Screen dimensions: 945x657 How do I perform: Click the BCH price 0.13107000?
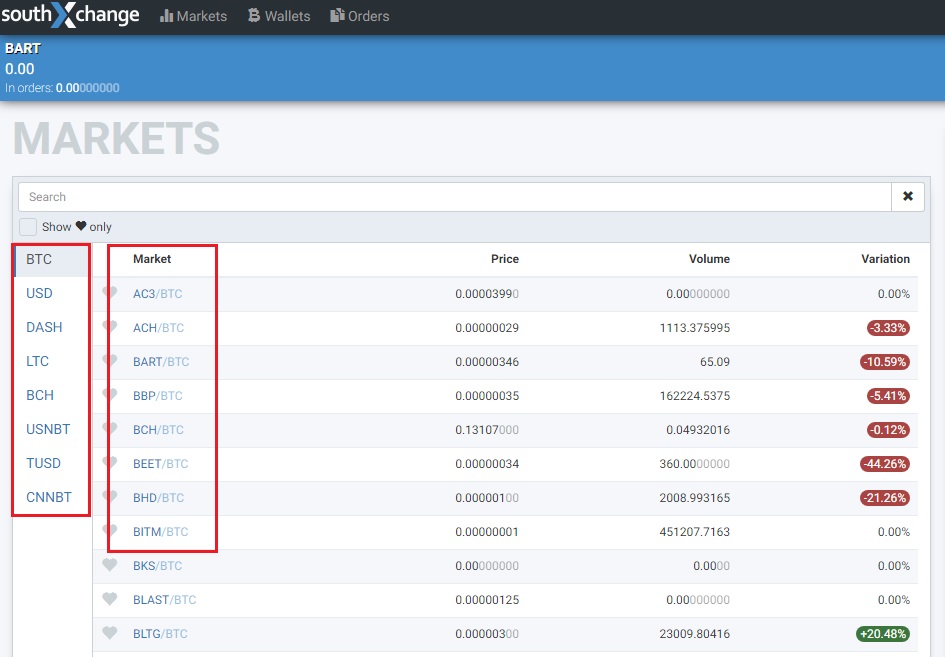487,430
